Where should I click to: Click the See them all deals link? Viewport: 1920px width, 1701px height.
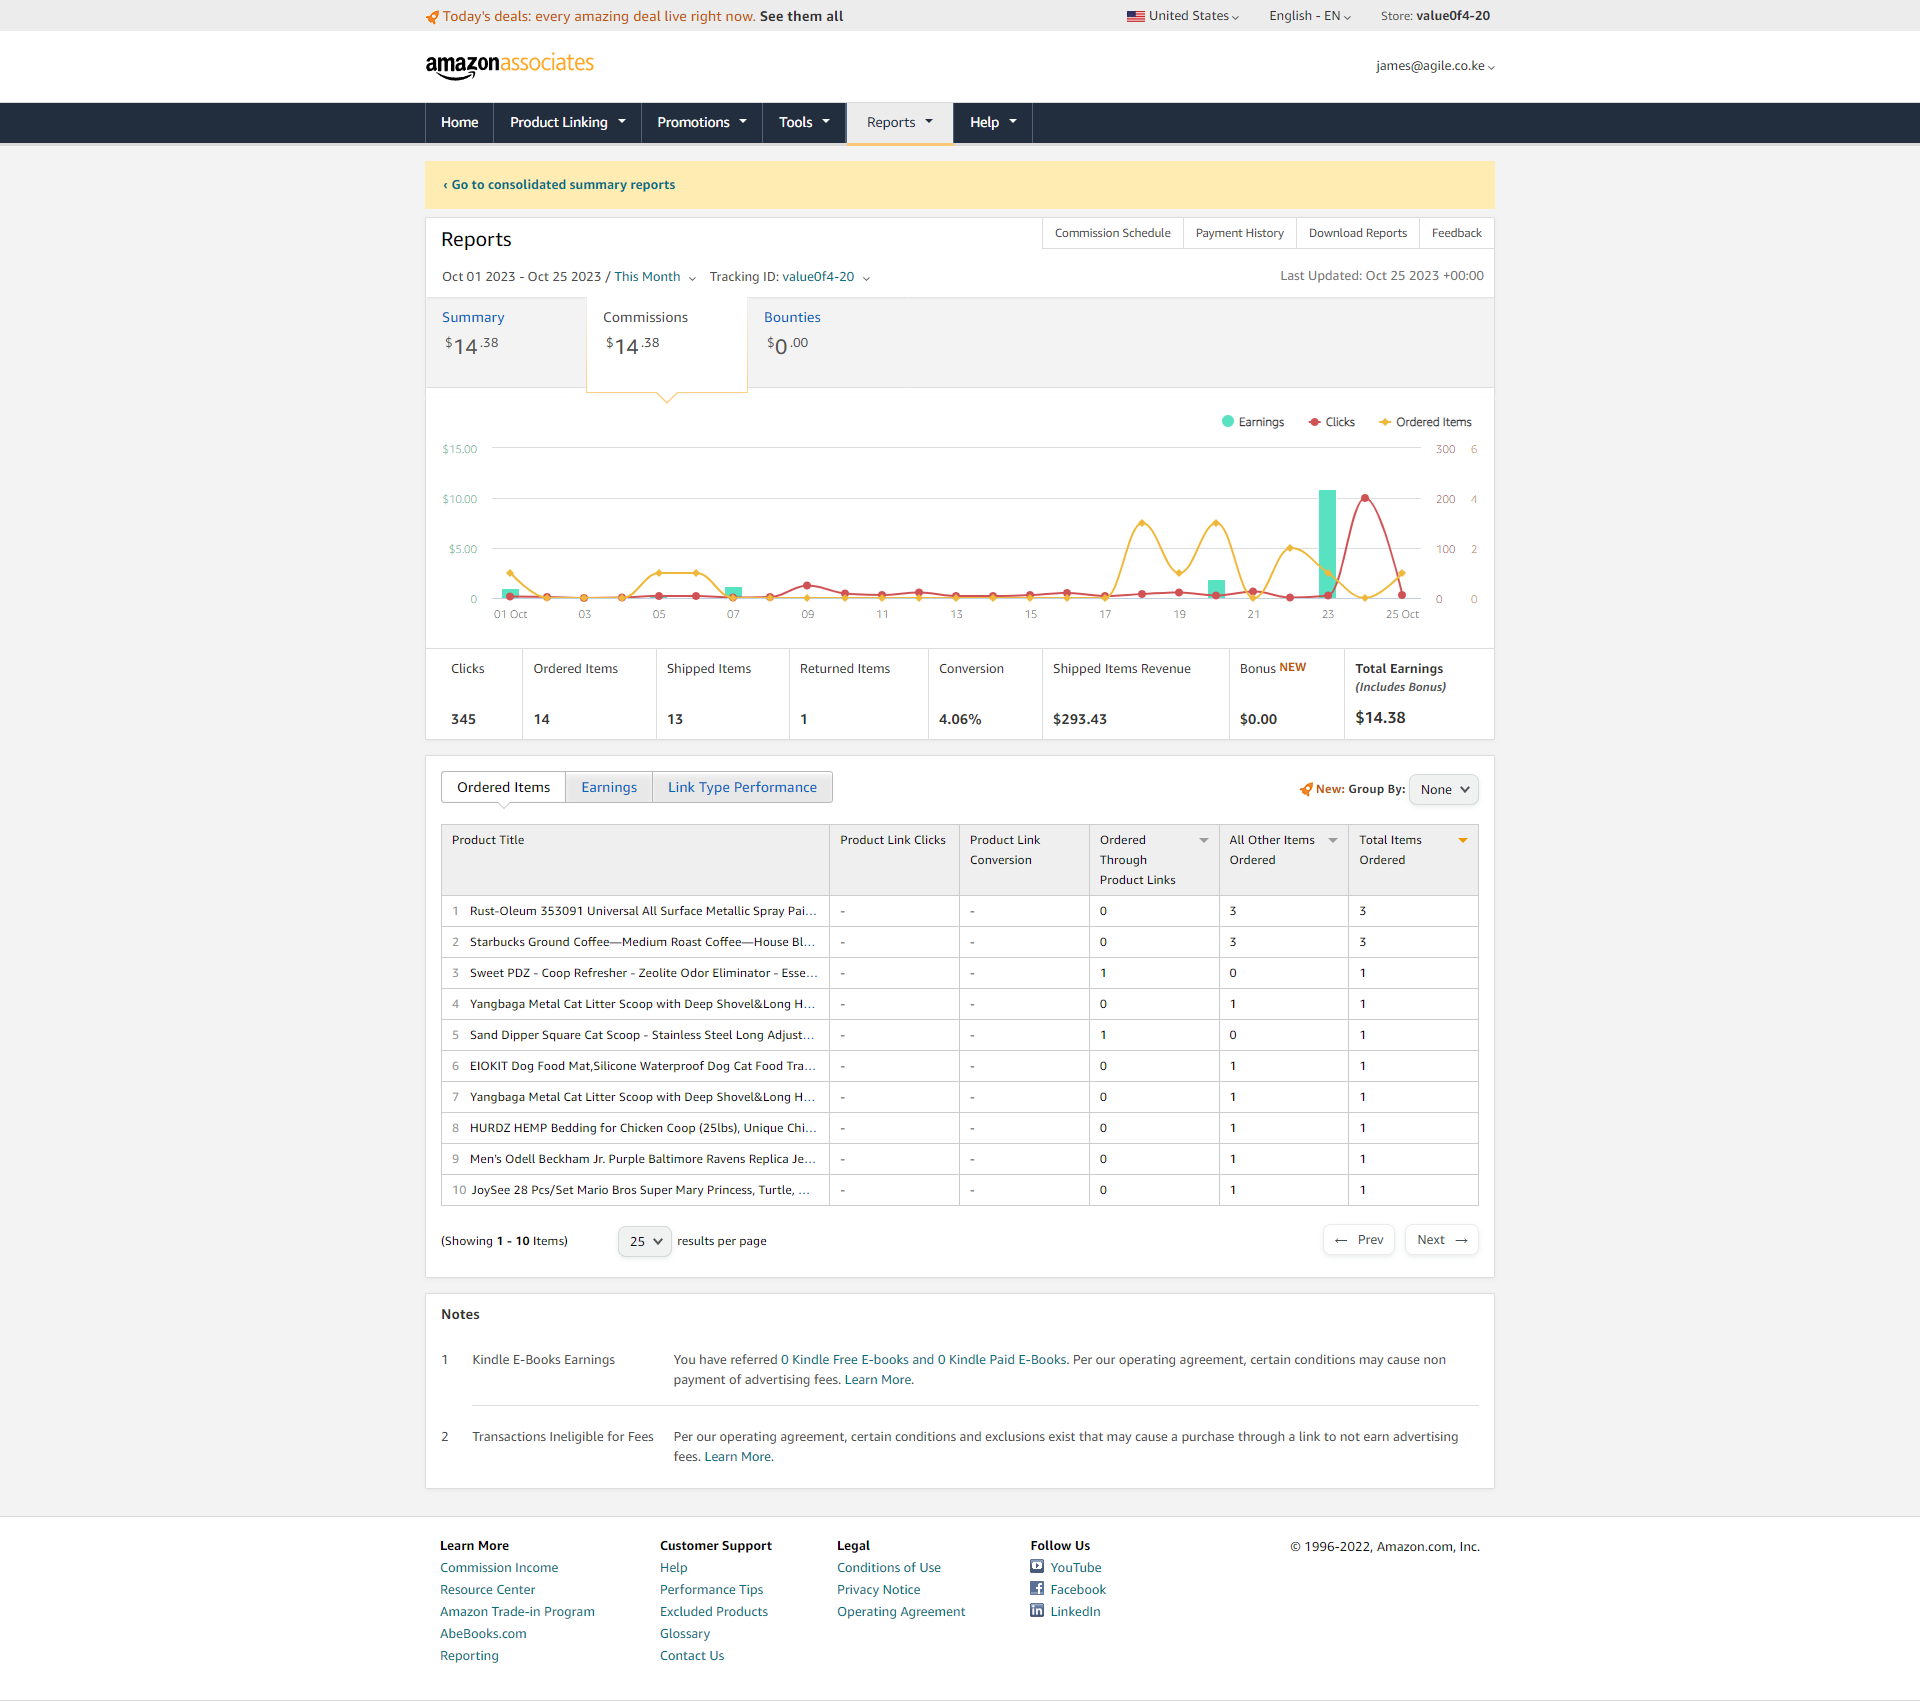801,17
